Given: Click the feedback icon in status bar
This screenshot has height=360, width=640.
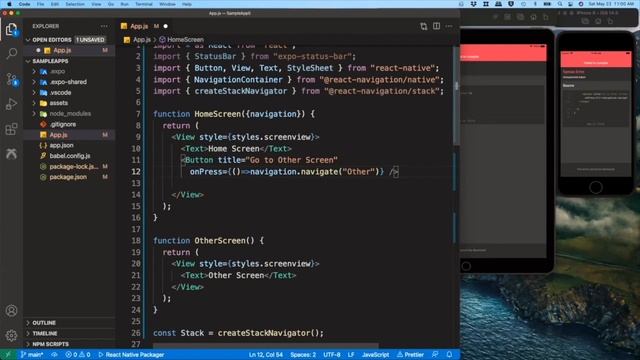Looking at the screenshot, I should [435, 355].
